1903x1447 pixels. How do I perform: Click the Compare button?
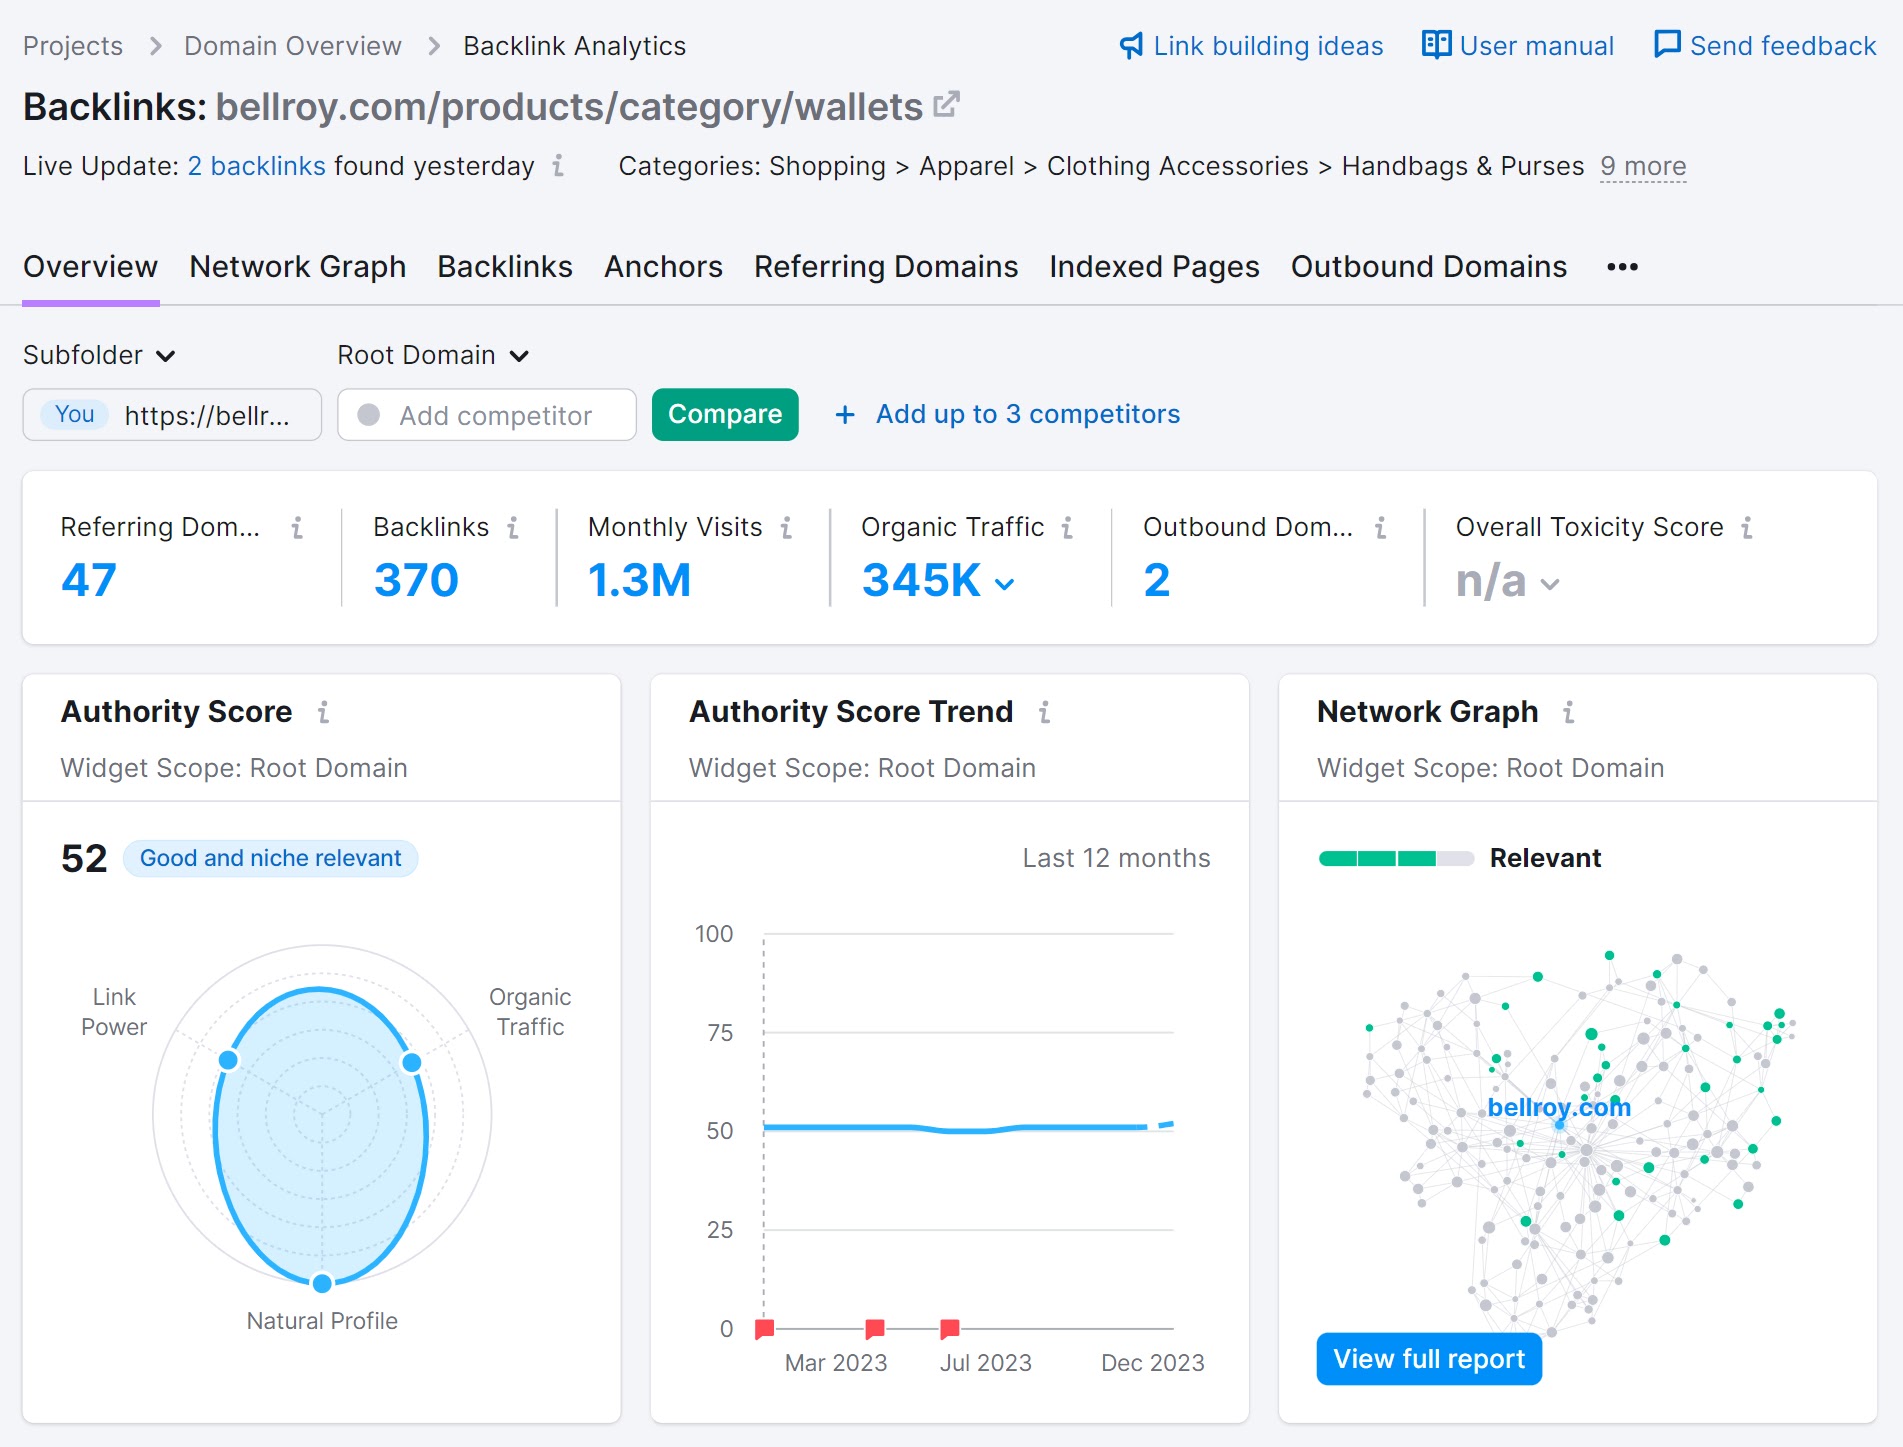724,414
